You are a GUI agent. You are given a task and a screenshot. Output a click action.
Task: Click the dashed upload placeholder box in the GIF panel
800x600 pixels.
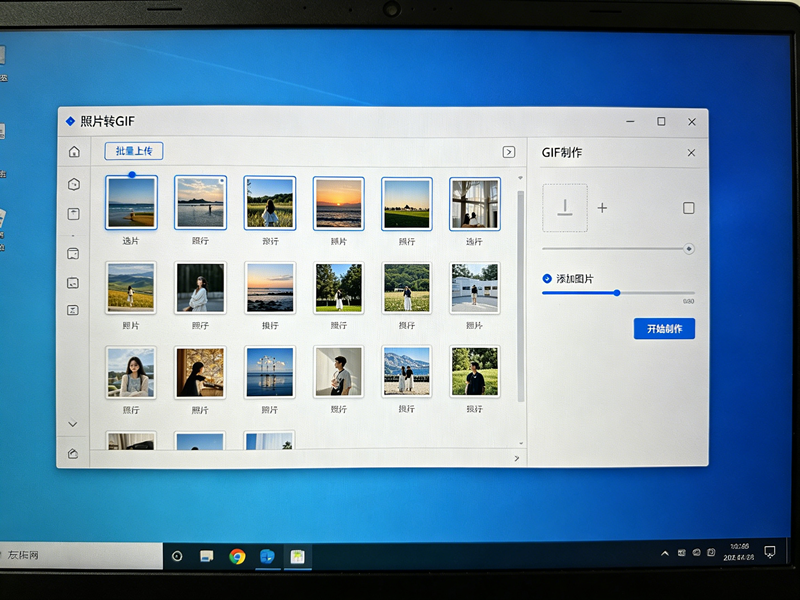(x=565, y=208)
